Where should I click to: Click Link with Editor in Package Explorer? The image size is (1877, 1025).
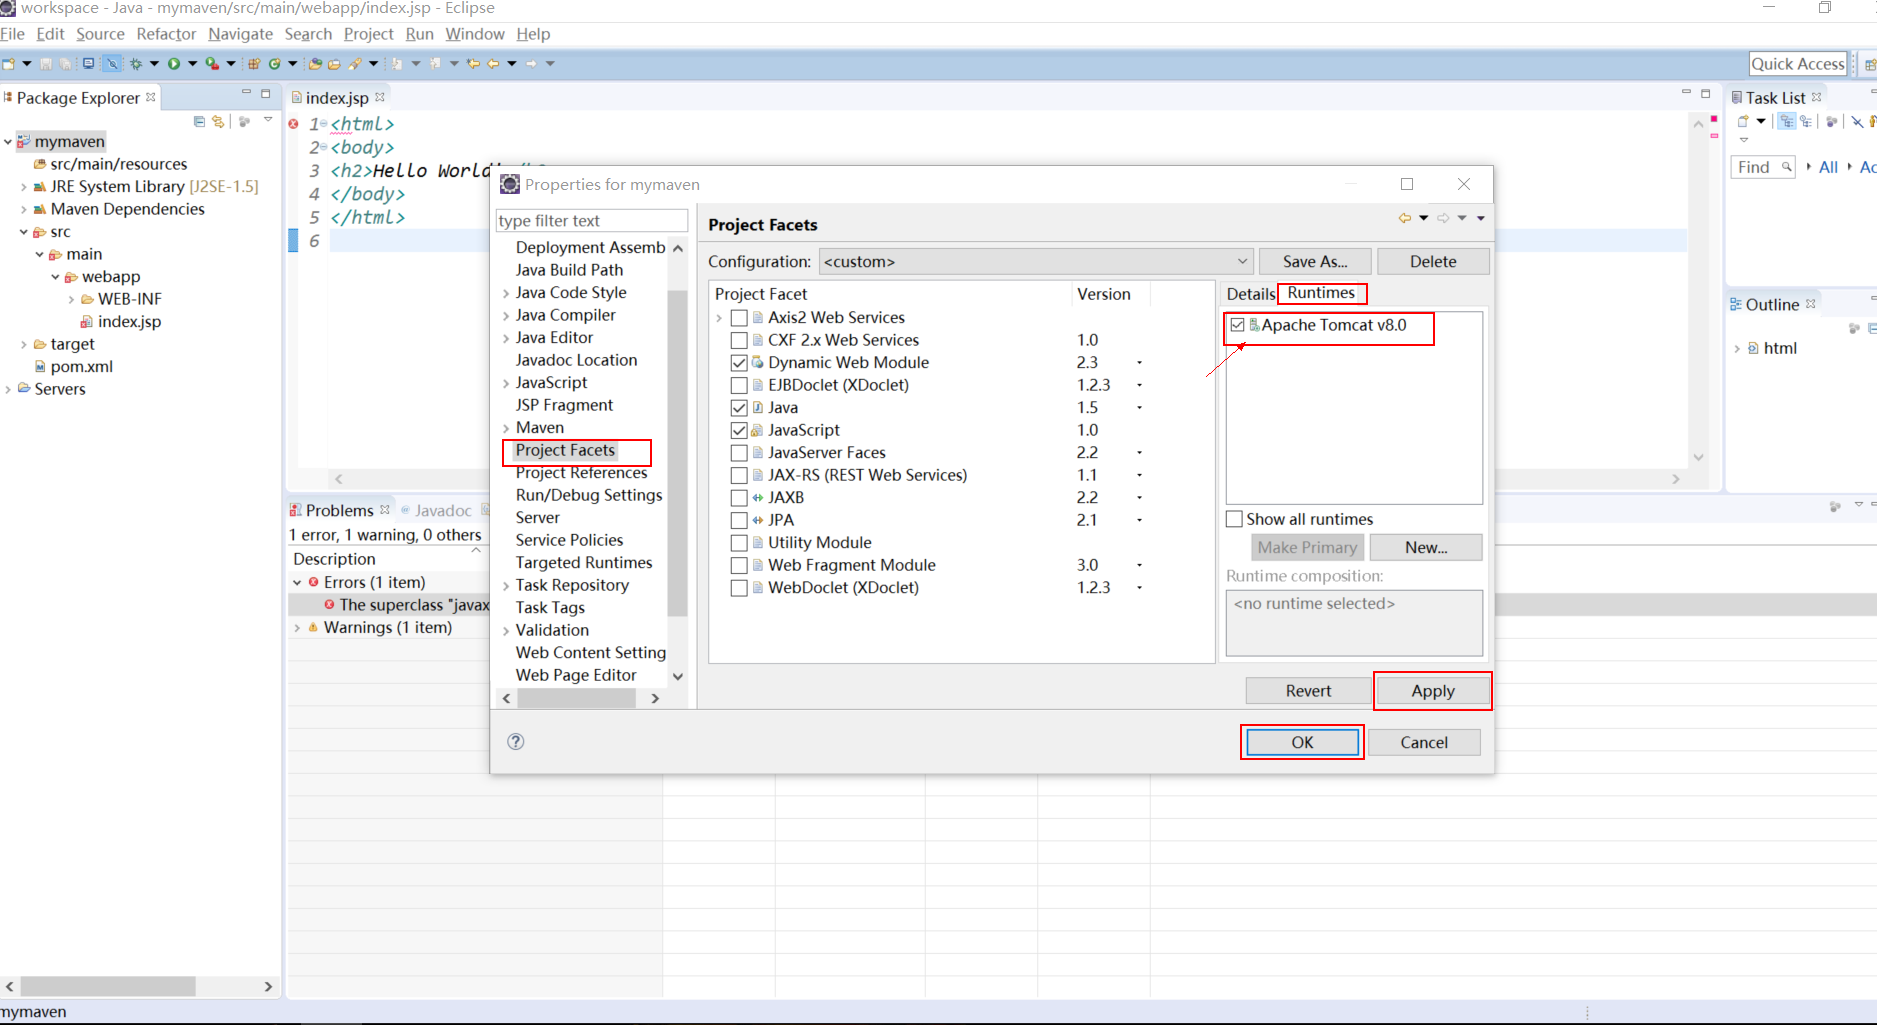[x=218, y=121]
